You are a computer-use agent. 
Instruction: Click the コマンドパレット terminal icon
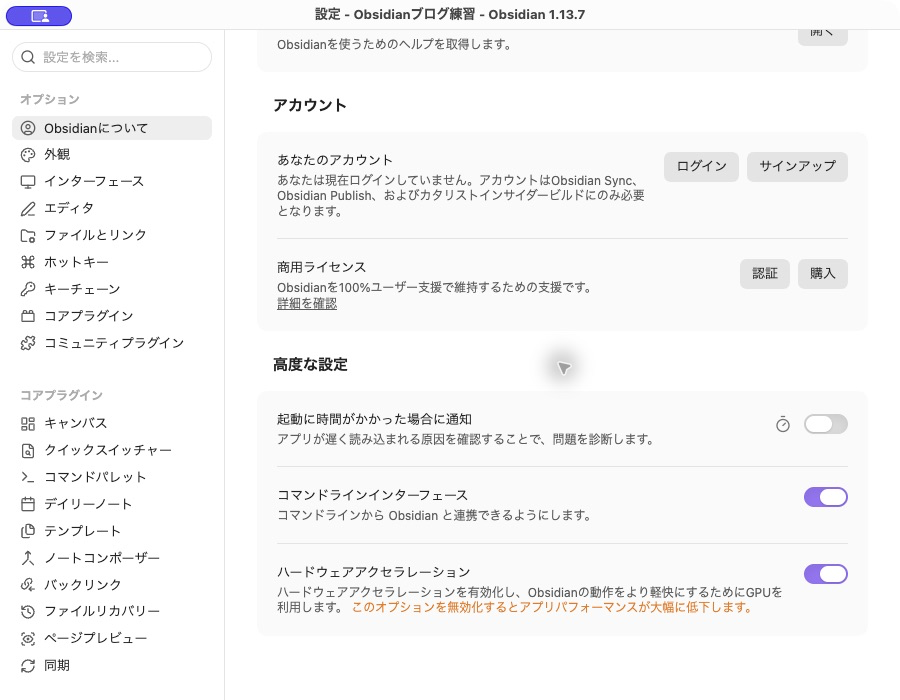click(x=28, y=477)
